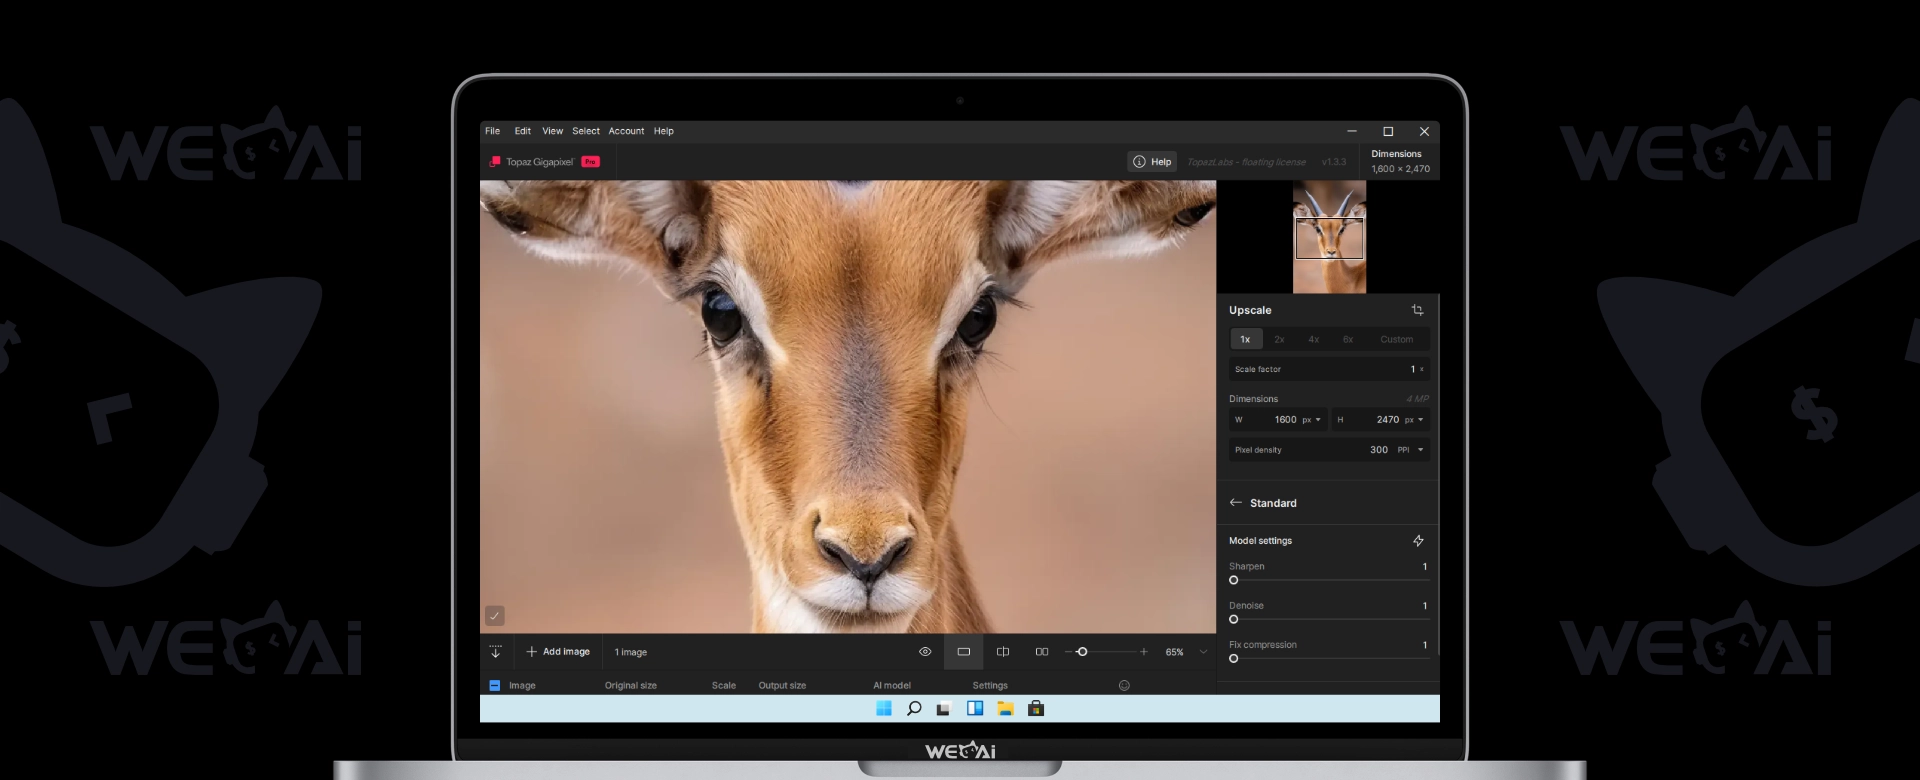This screenshot has width=1920, height=780.
Task: Click the zoom slider handle
Action: click(x=1082, y=652)
